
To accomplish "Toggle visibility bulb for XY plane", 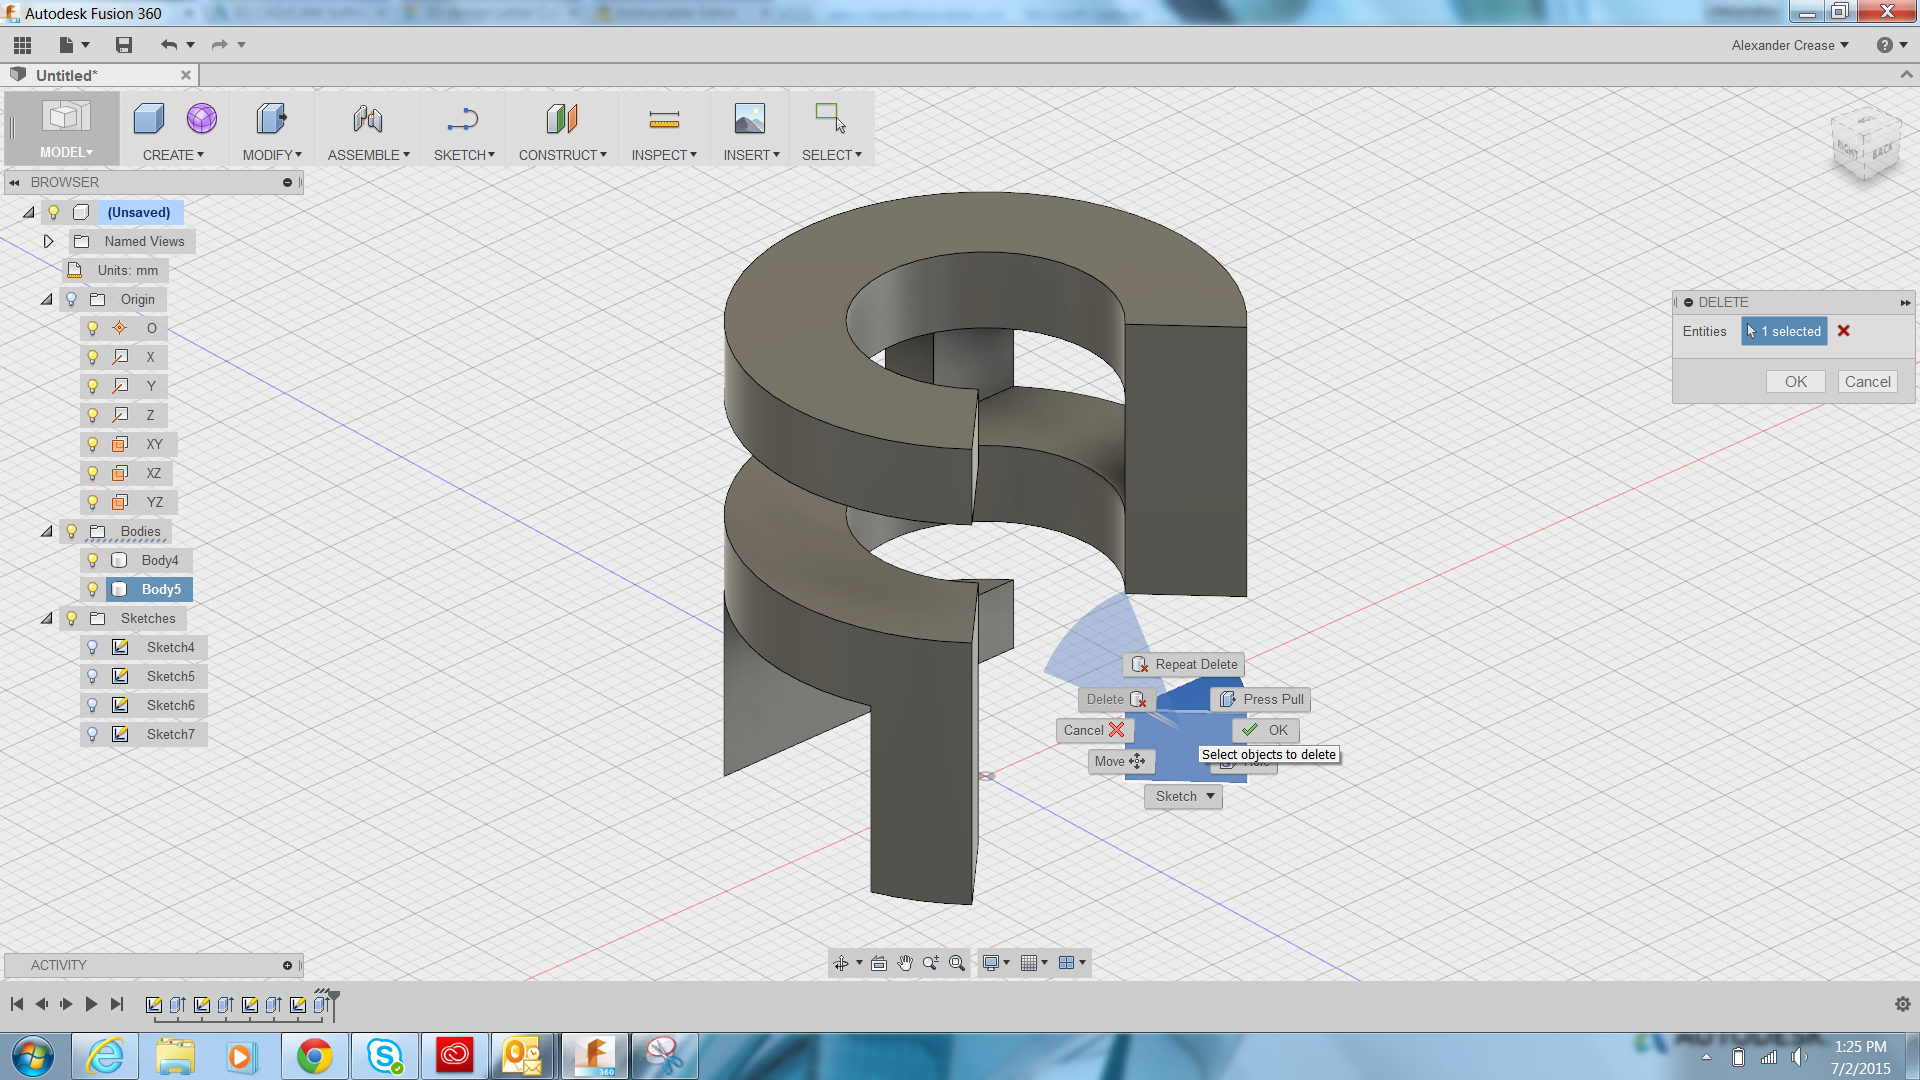I will [x=93, y=444].
